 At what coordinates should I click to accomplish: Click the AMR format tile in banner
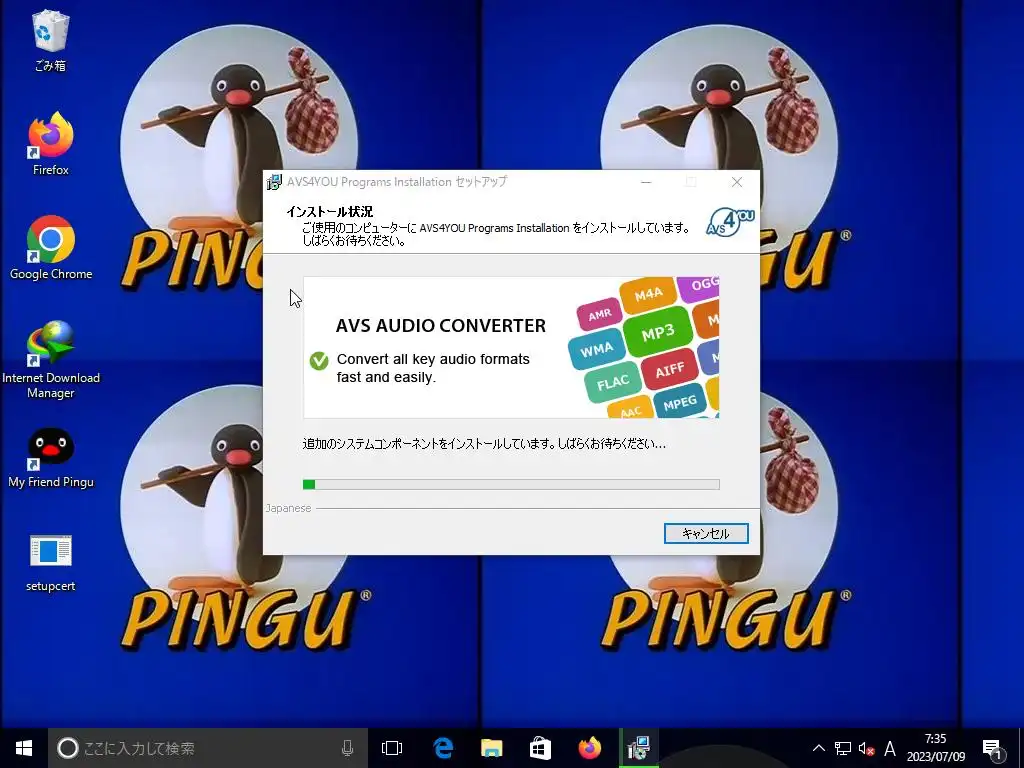(x=600, y=315)
